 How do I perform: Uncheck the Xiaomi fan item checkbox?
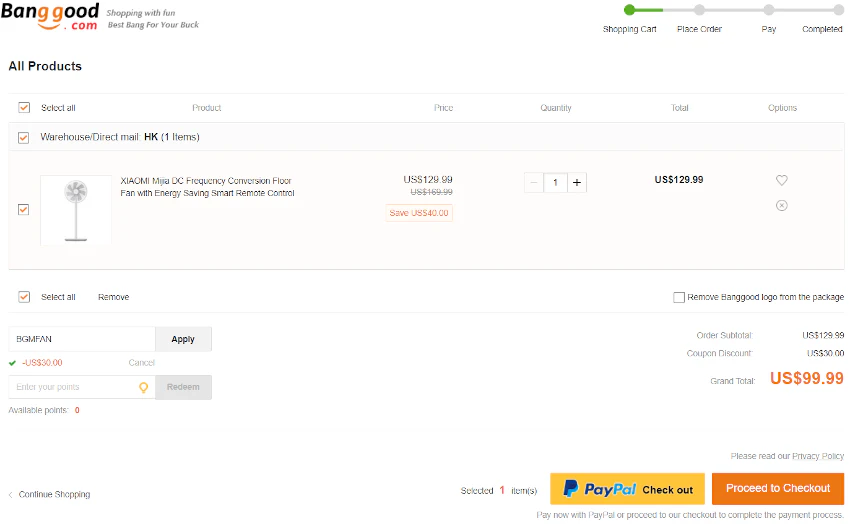point(23,210)
